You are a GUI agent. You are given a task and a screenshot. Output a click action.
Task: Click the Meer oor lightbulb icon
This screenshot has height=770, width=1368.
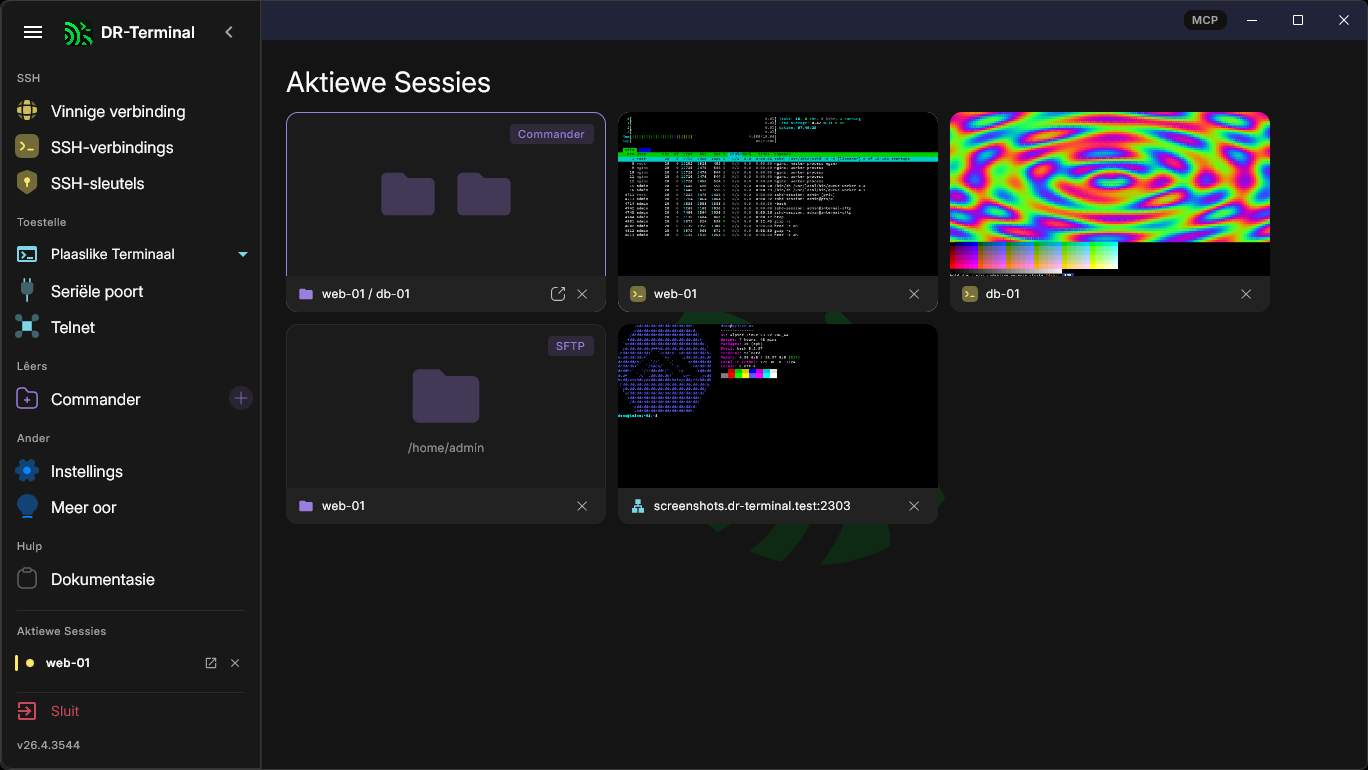point(27,507)
